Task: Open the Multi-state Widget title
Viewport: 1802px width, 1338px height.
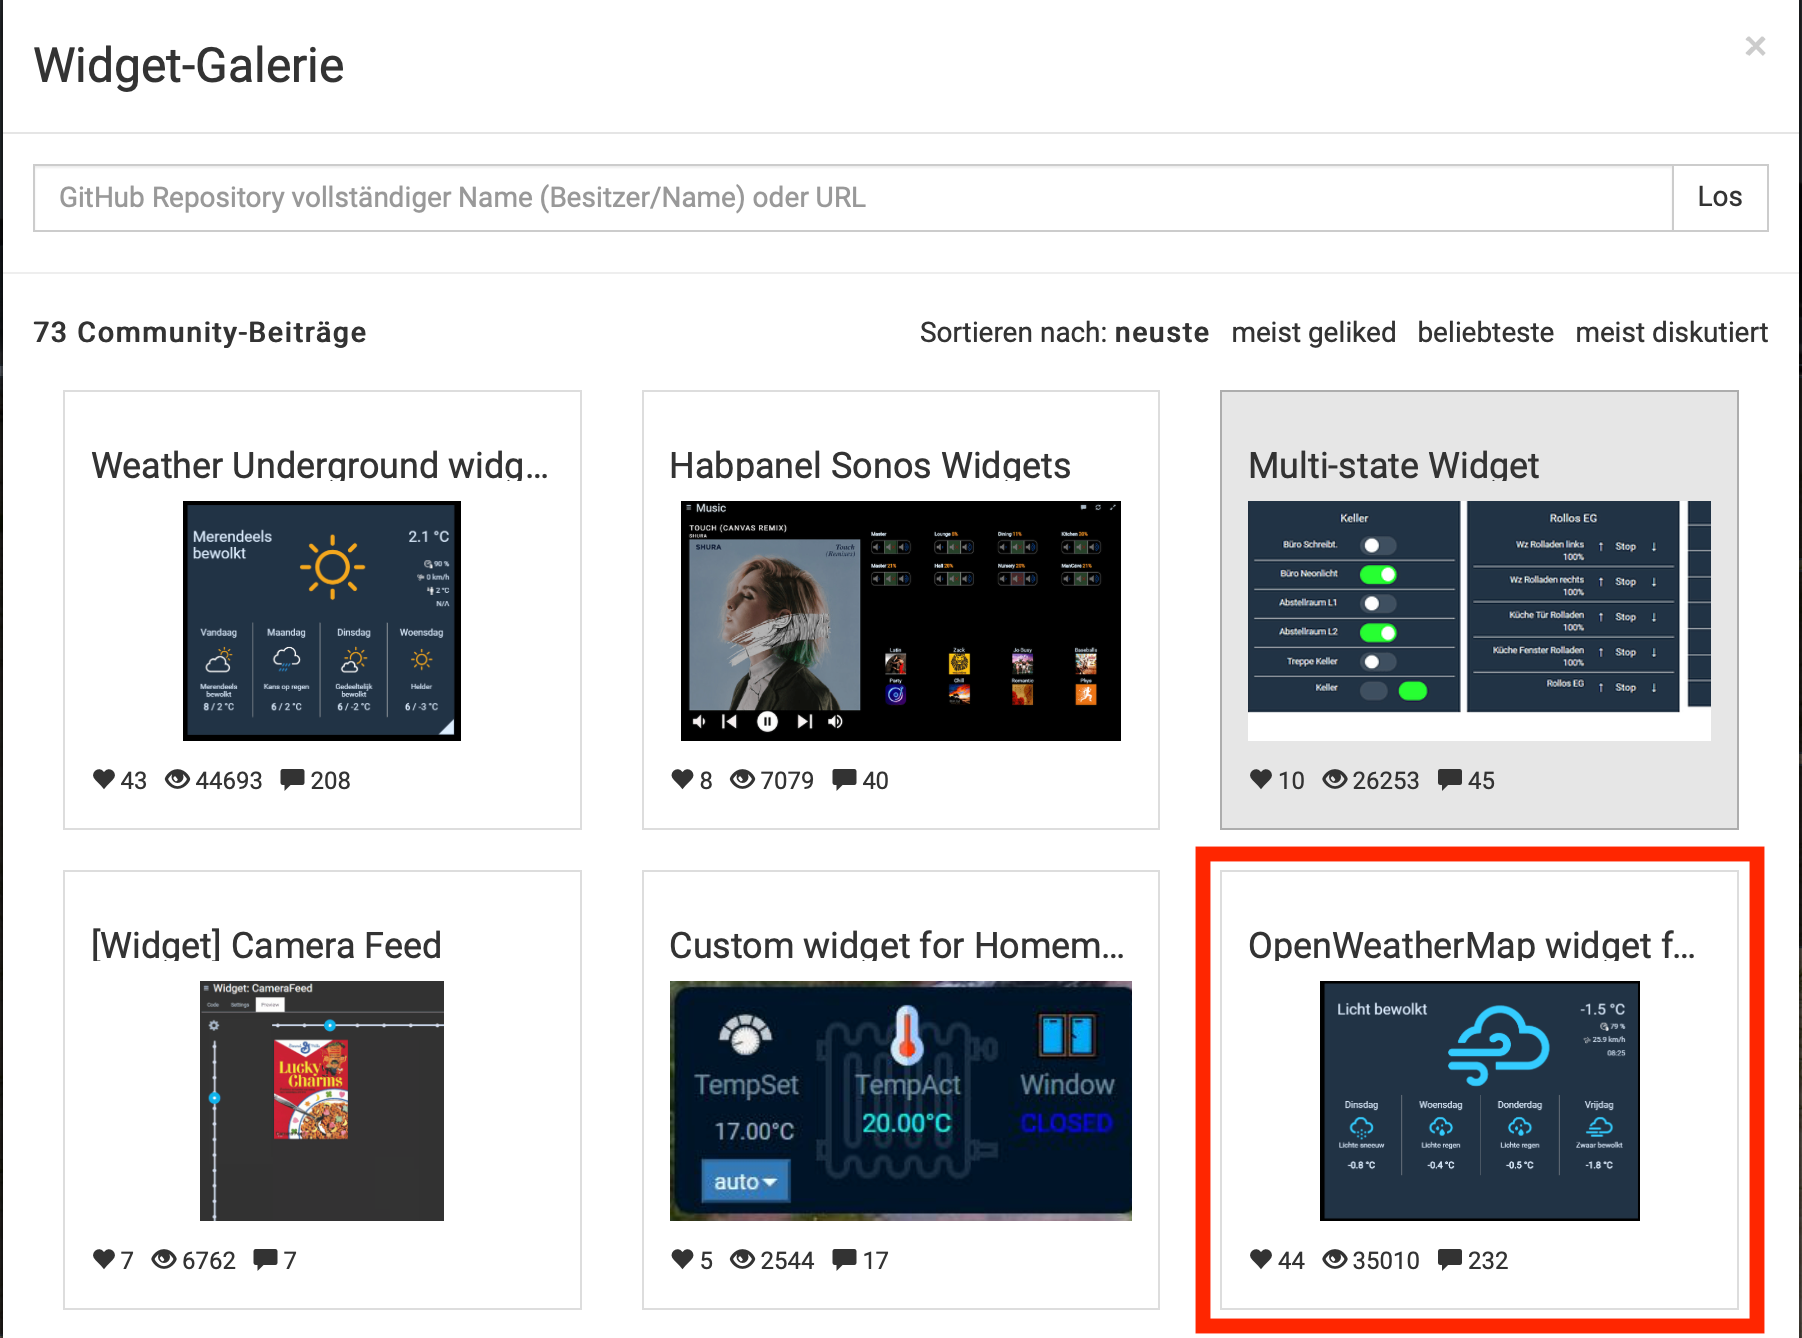Action: (x=1393, y=466)
